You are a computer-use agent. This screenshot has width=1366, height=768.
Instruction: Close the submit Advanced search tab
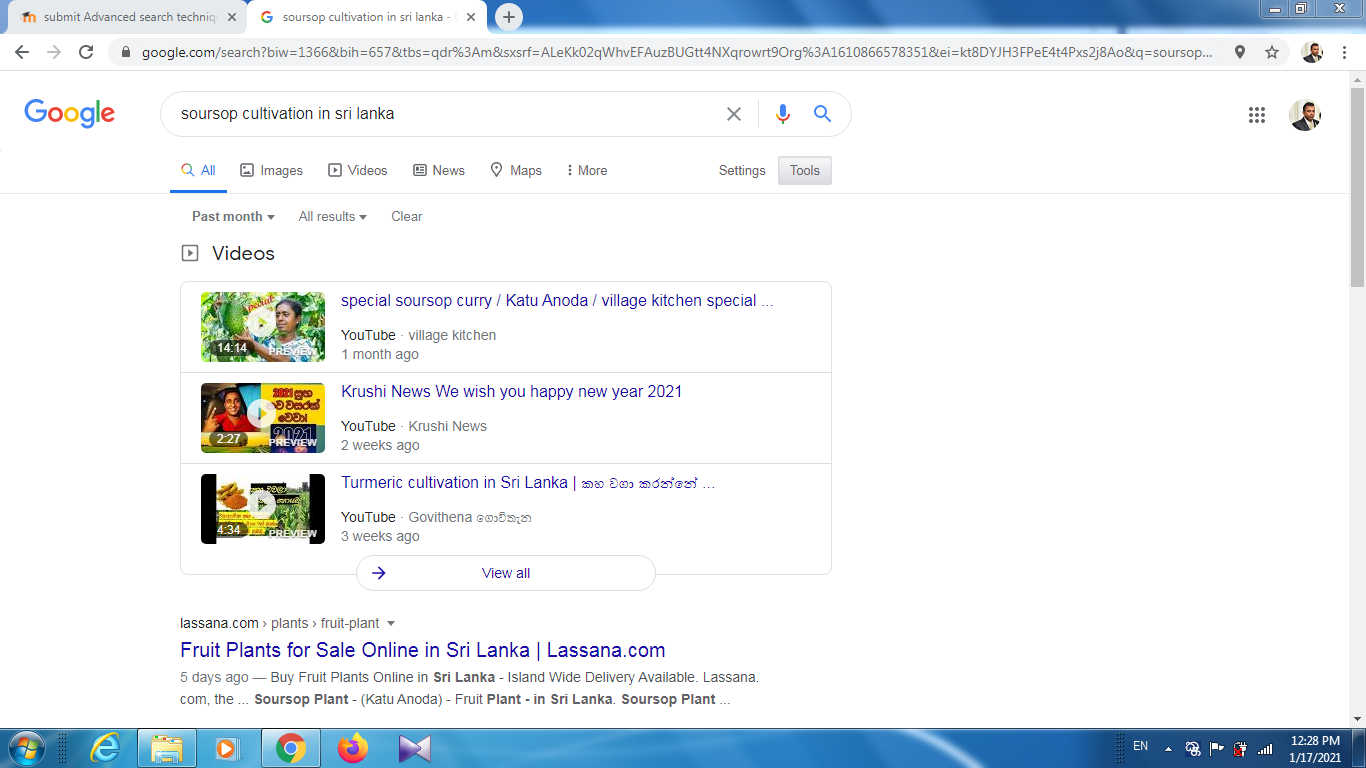tap(232, 17)
